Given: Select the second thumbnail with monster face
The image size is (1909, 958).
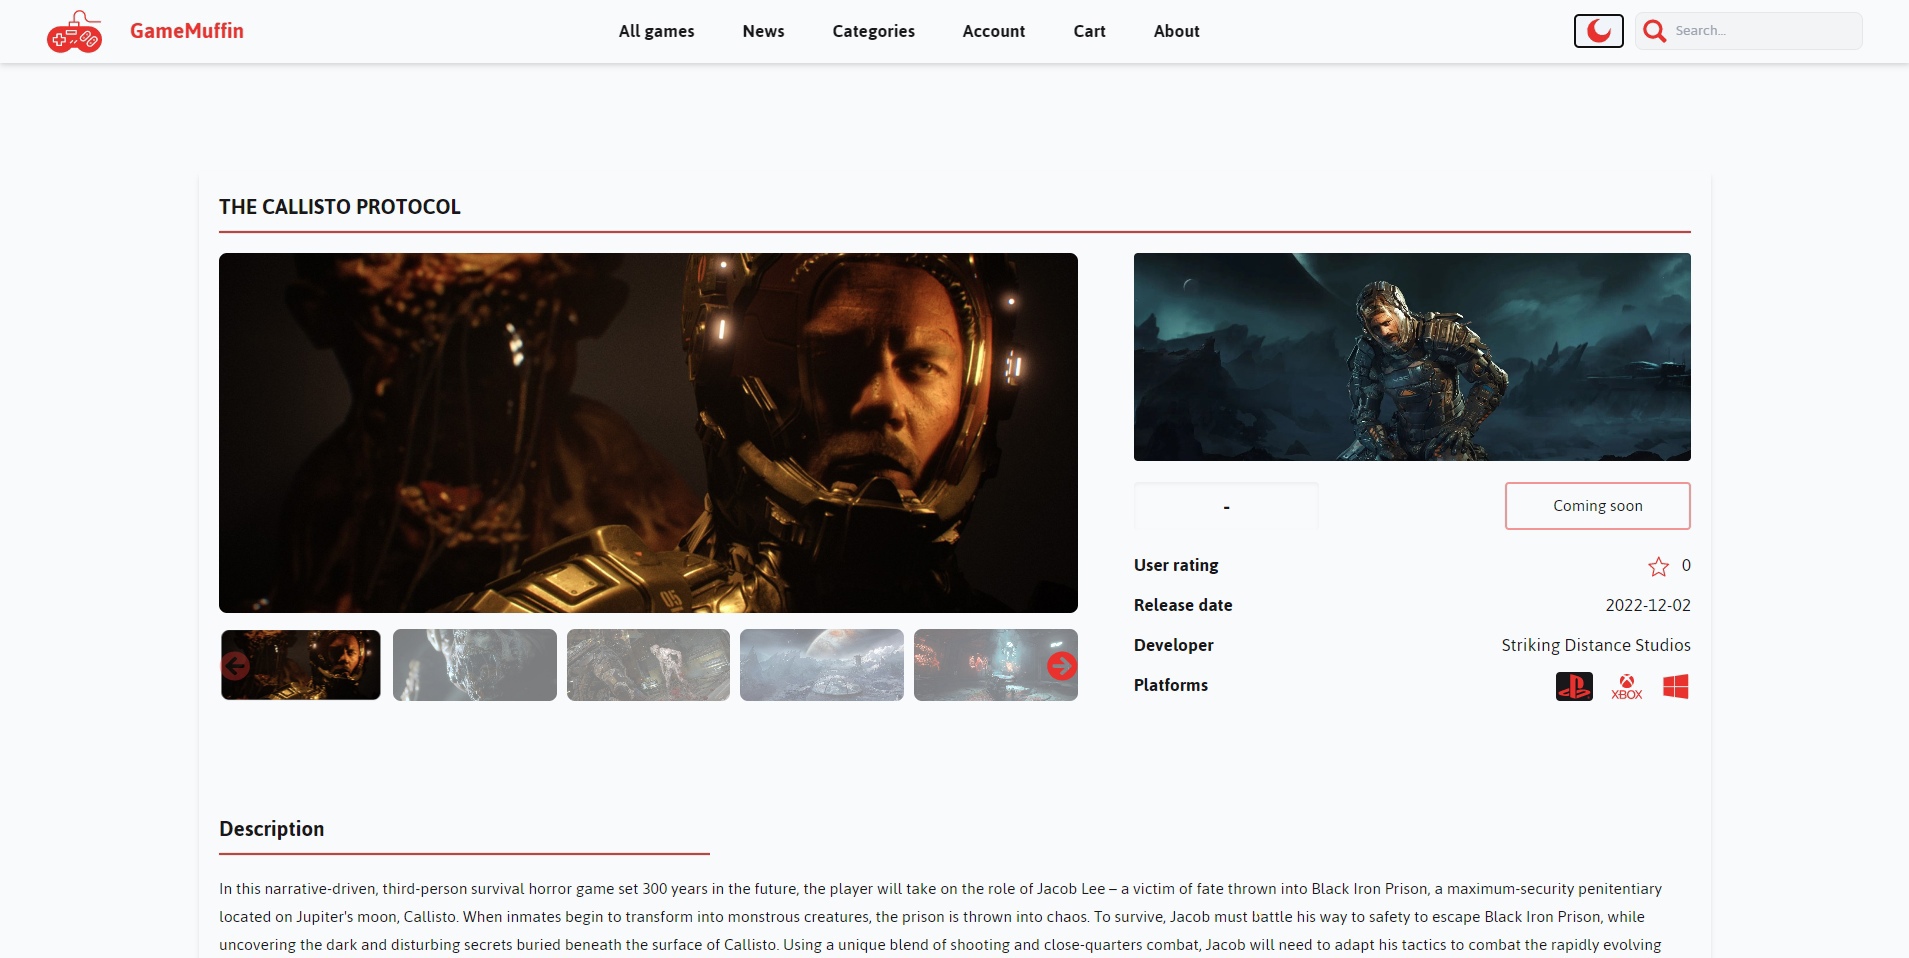Looking at the screenshot, I should pyautogui.click(x=475, y=665).
